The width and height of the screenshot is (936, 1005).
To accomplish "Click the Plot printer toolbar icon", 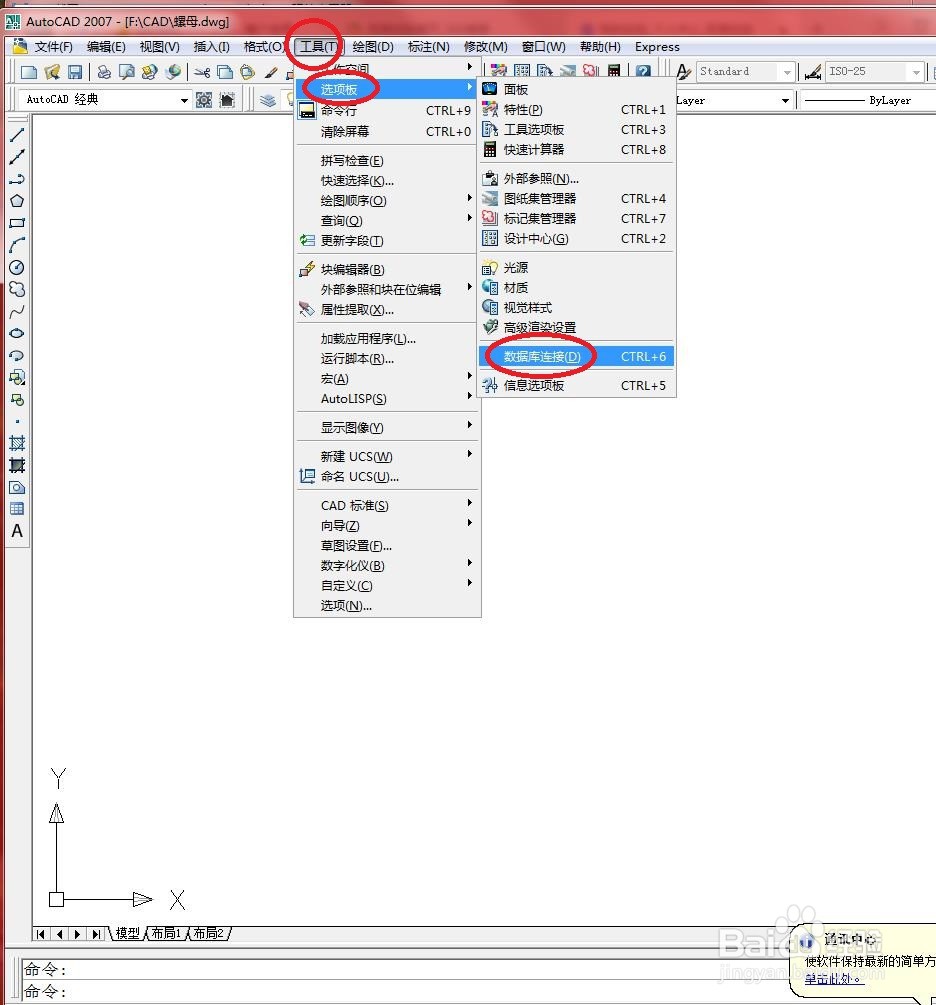I will (104, 72).
